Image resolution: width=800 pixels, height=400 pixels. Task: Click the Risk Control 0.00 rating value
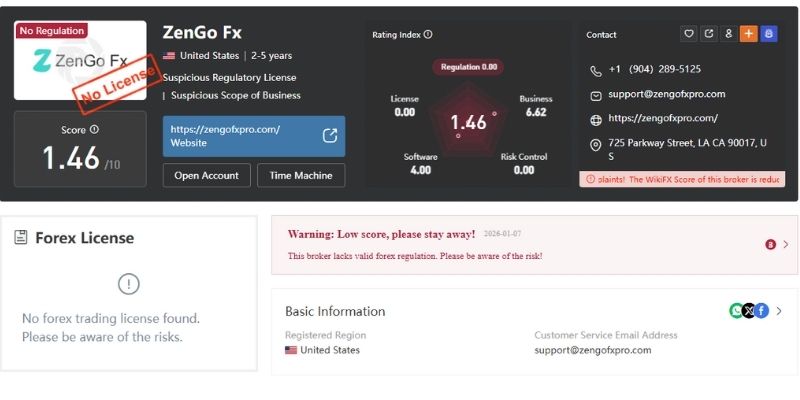524,169
